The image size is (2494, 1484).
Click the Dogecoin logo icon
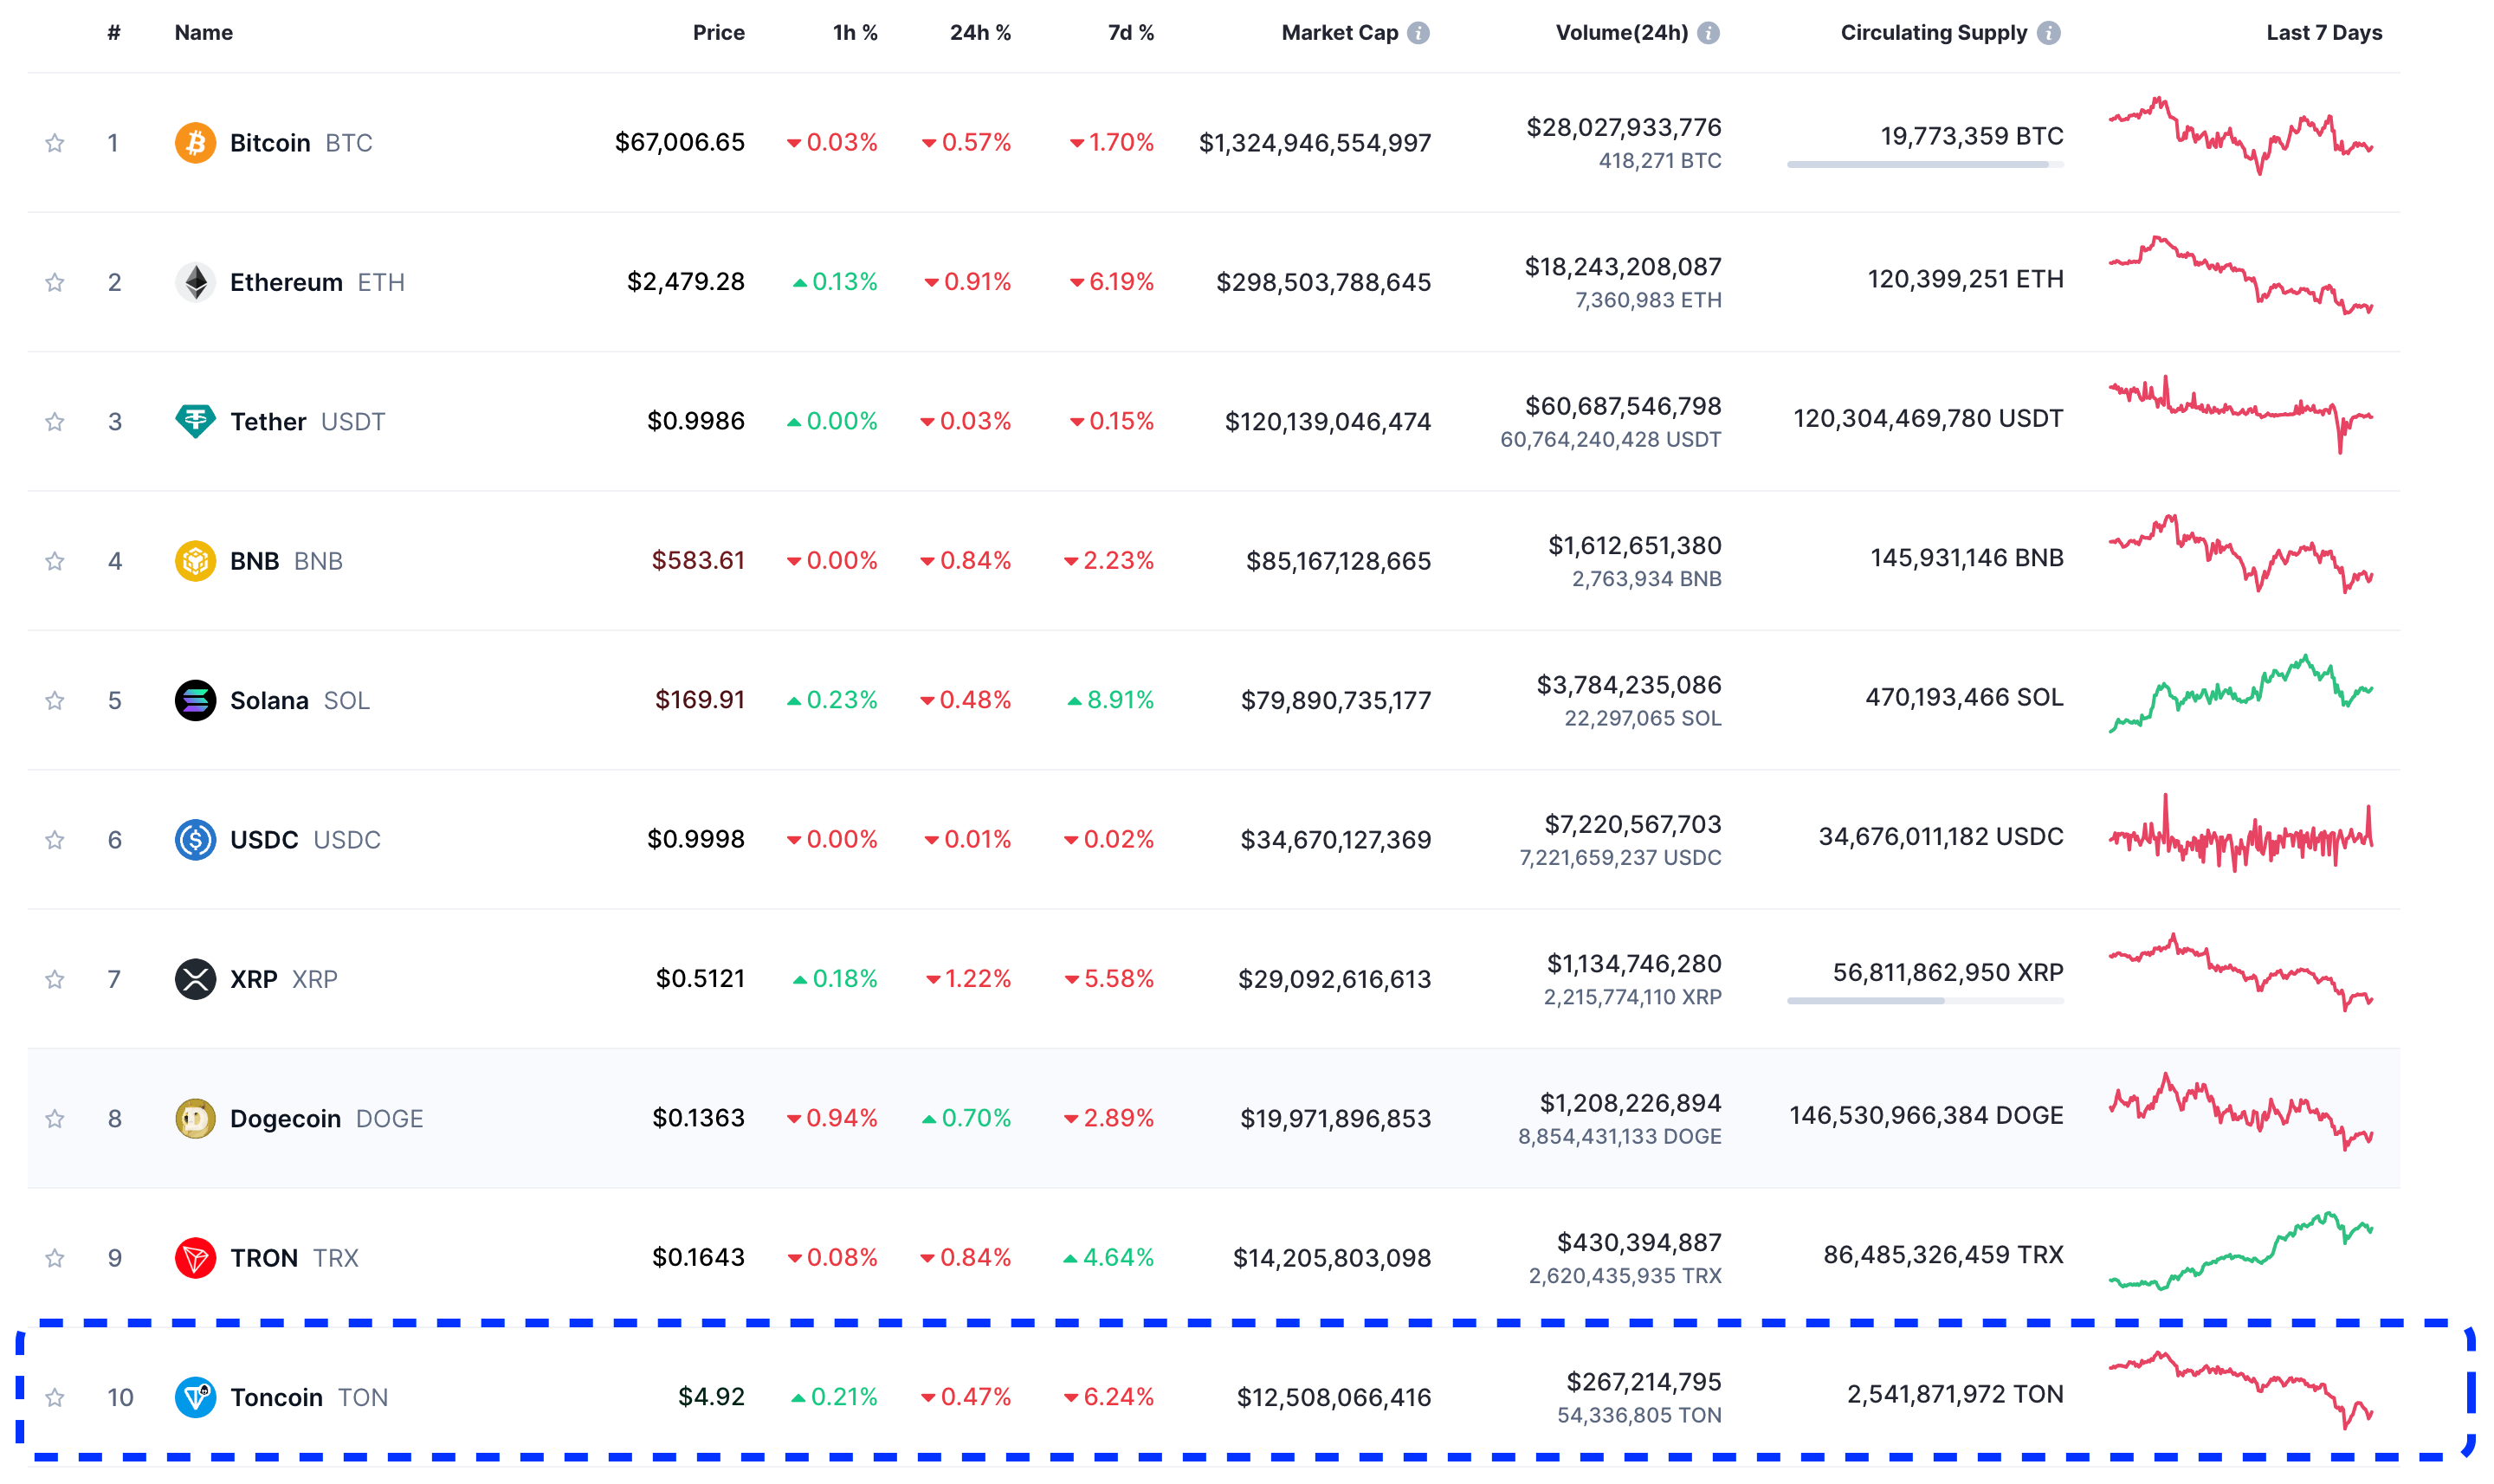195,1118
